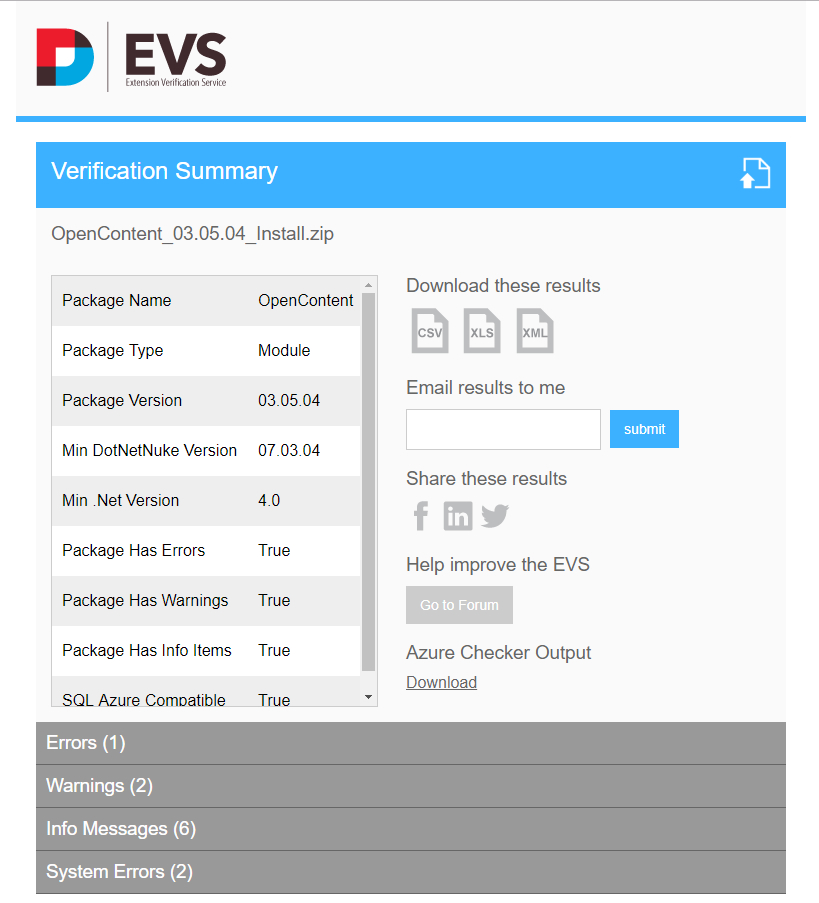Download results as CSV
Viewport: 819px width, 903px height.
[x=430, y=331]
